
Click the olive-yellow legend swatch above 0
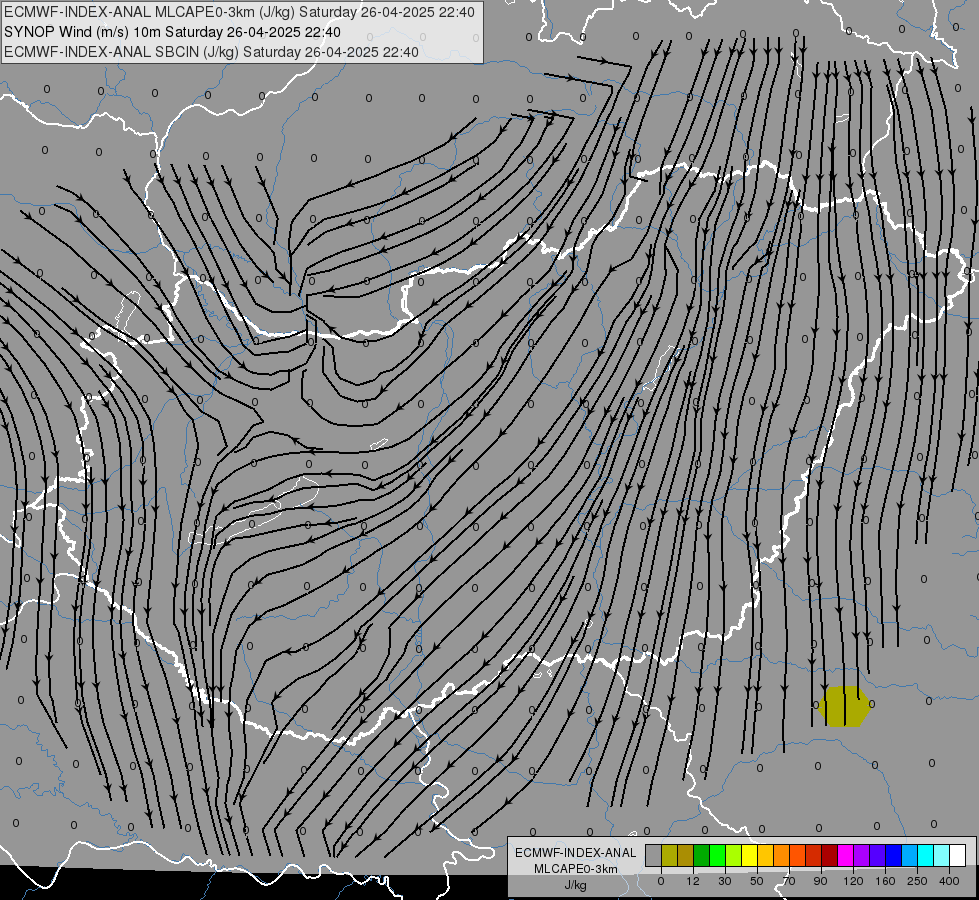(669, 855)
